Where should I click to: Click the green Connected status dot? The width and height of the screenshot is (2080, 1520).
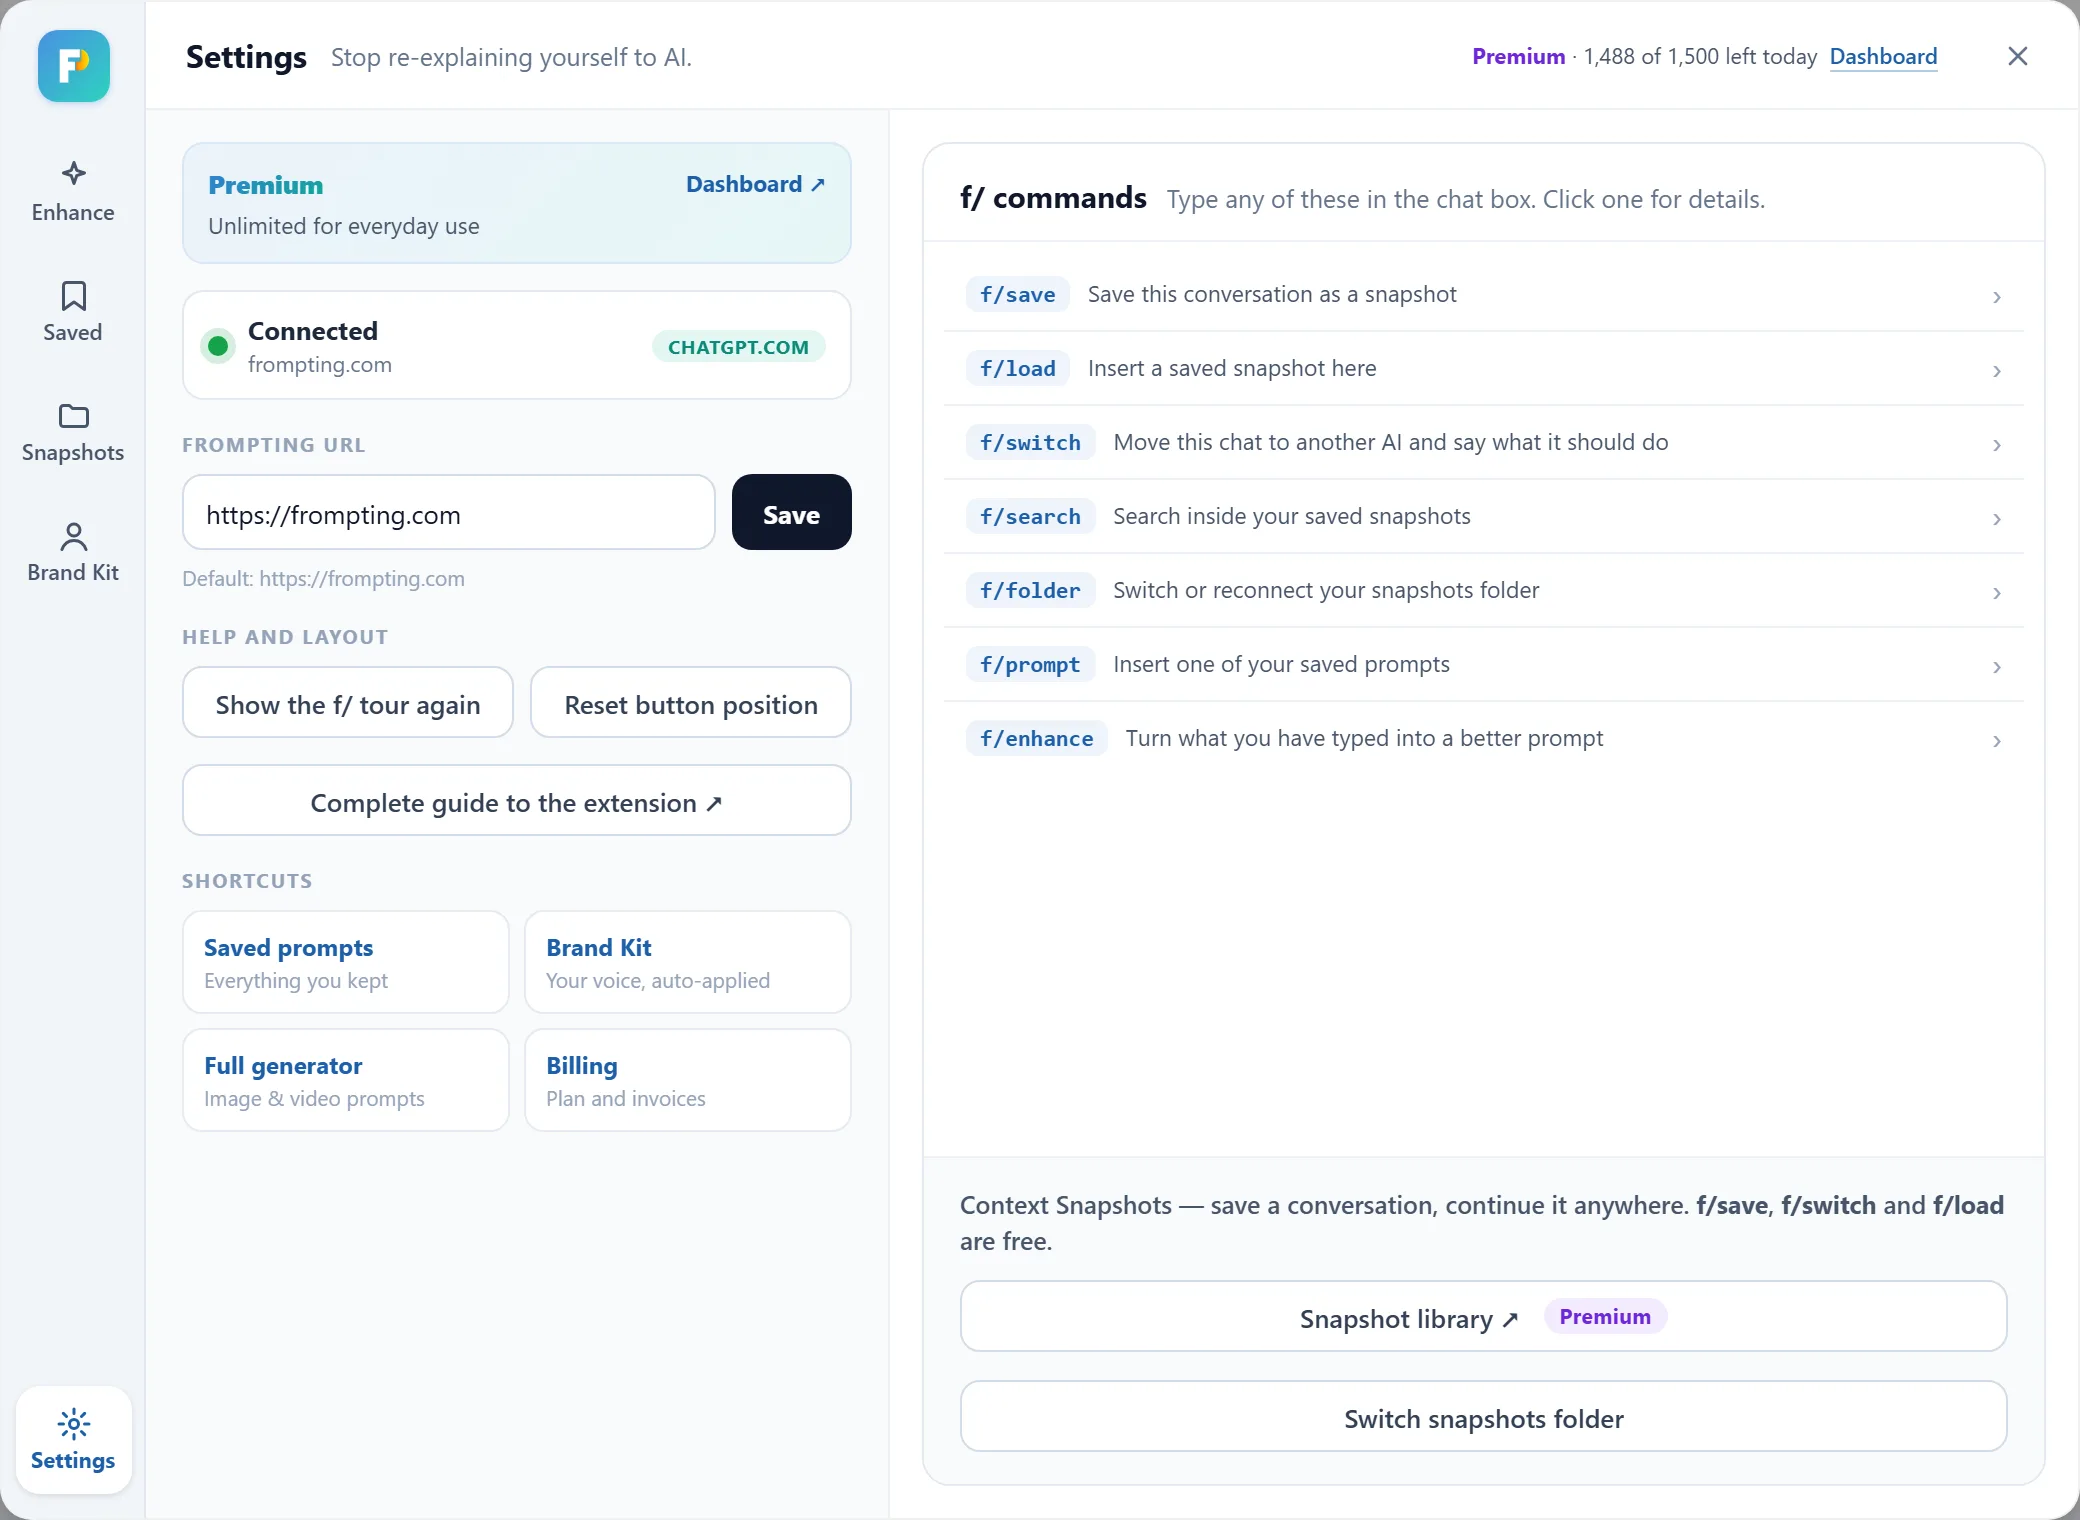(x=217, y=346)
